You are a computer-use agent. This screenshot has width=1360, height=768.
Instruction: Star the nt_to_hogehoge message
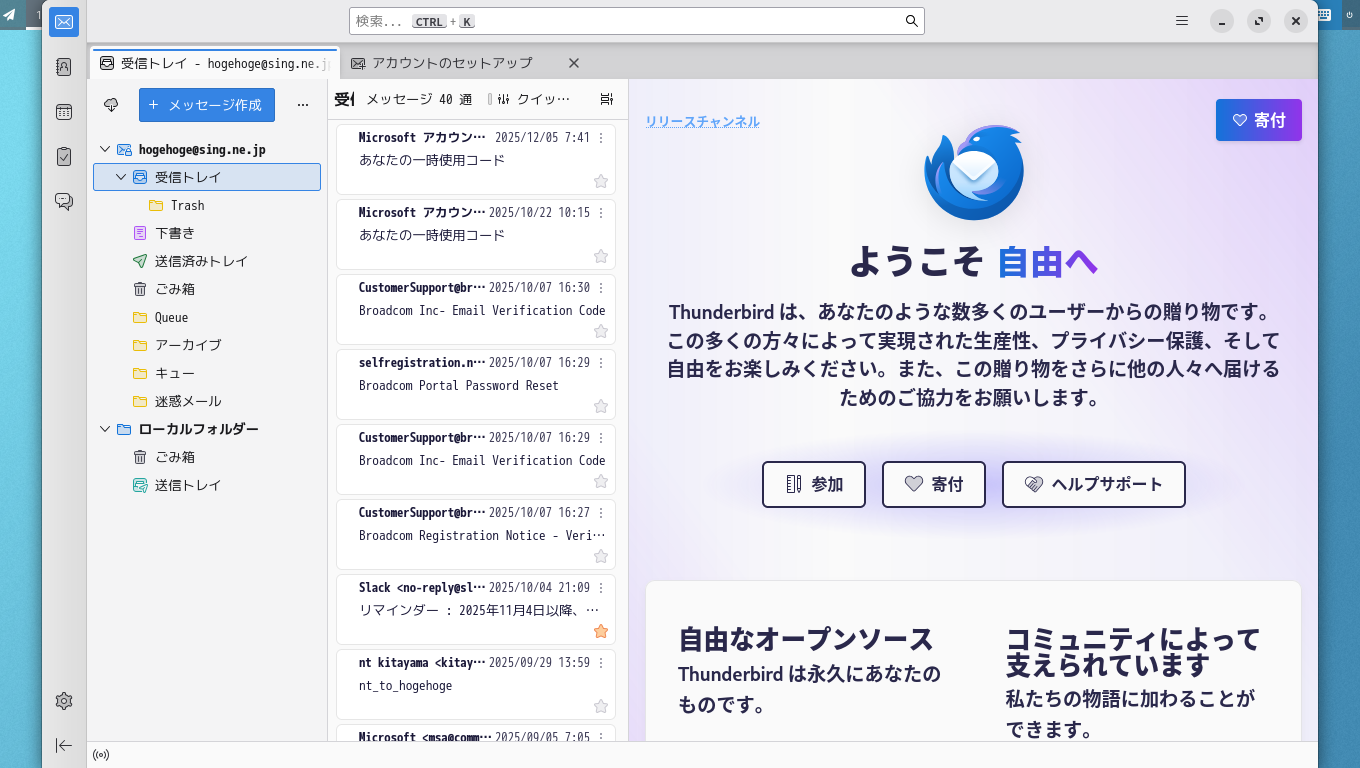click(x=601, y=706)
